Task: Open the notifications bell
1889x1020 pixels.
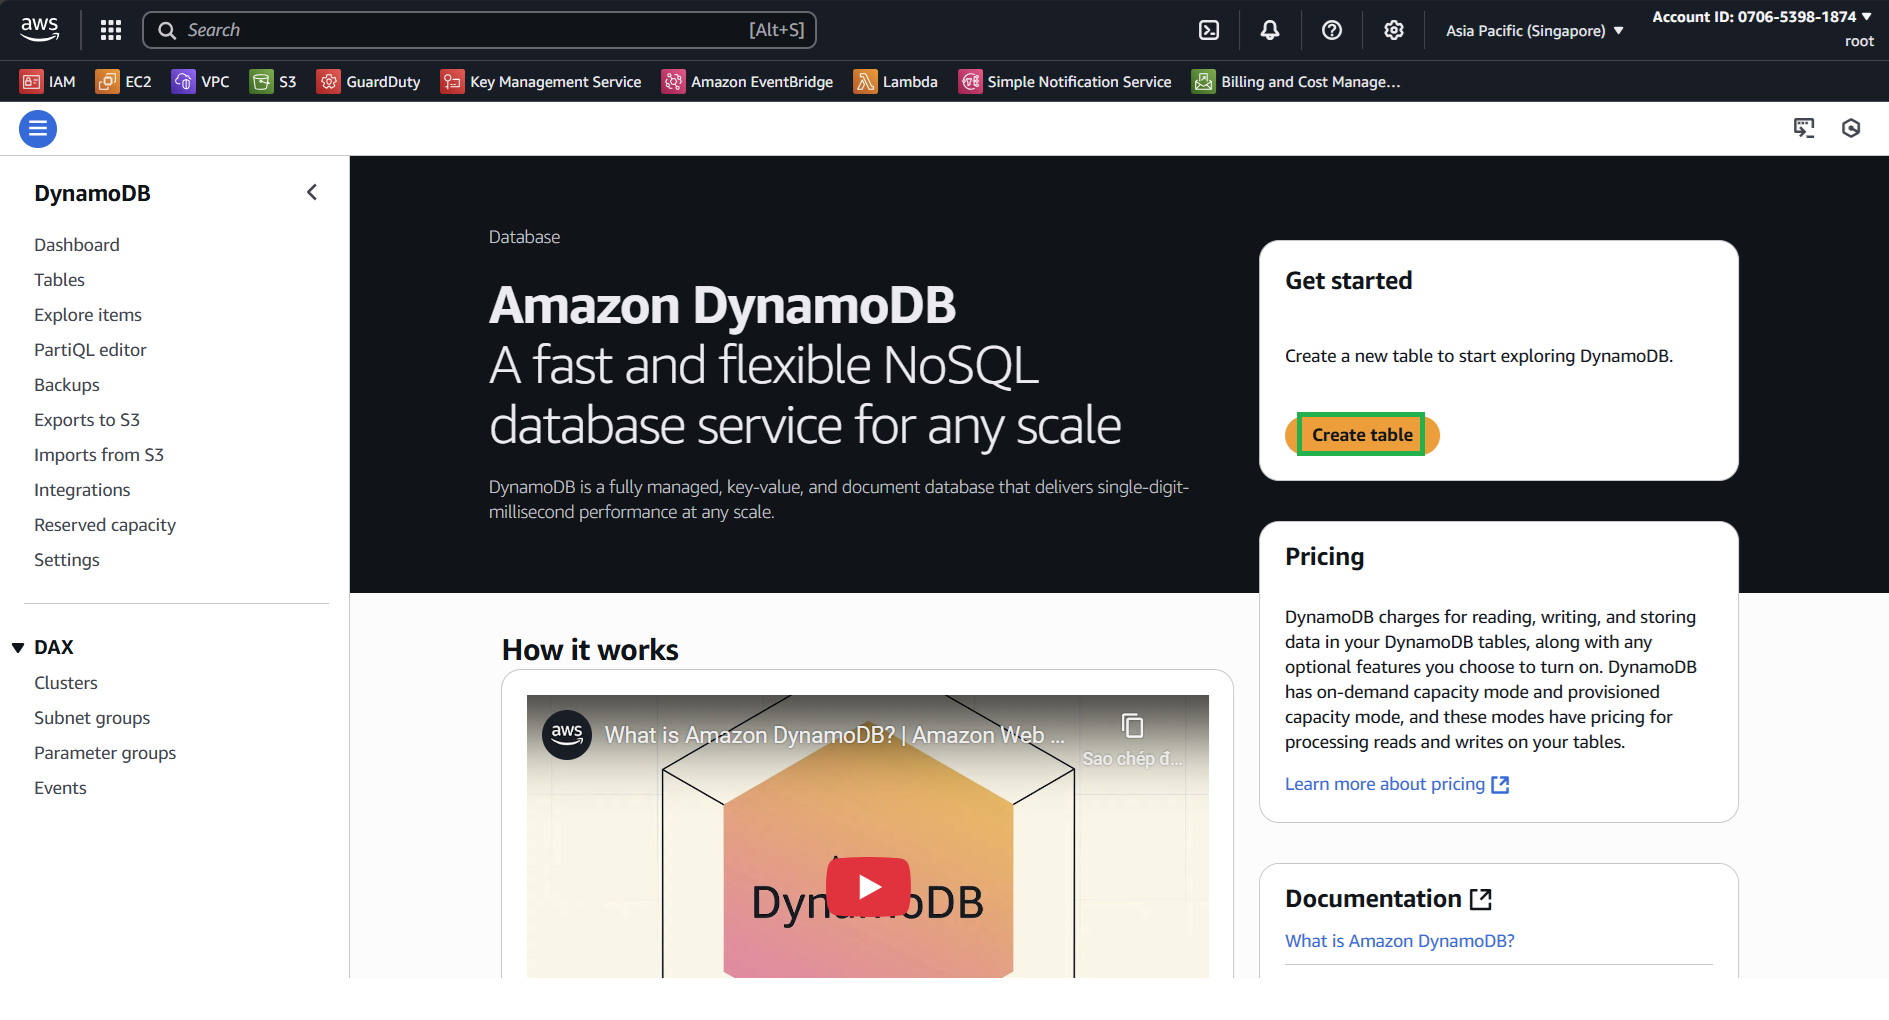Action: [x=1270, y=30]
